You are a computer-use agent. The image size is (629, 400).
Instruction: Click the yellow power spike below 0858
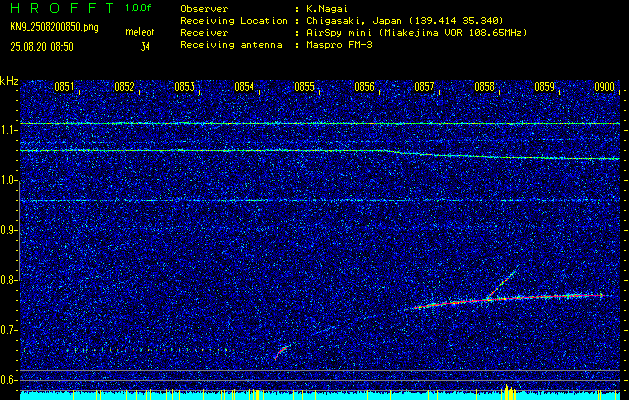click(x=508, y=392)
